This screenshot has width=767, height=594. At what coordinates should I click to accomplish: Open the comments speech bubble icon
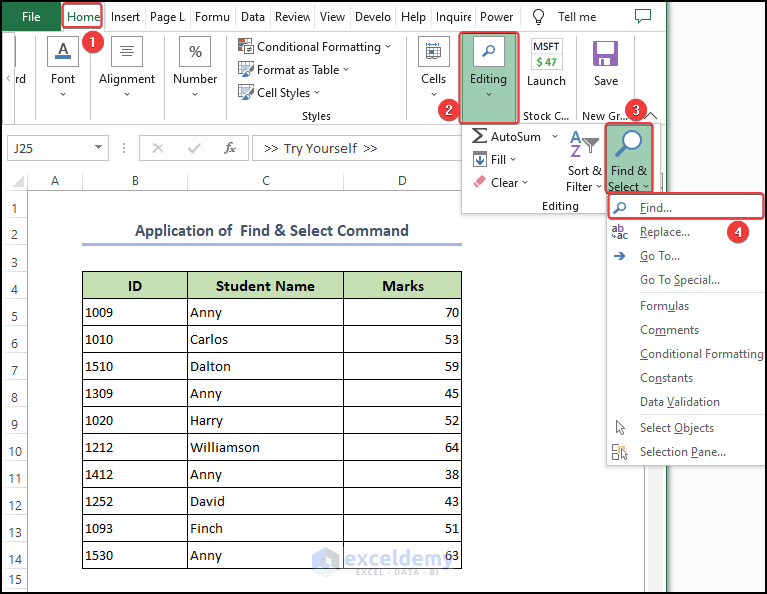pyautogui.click(x=643, y=17)
